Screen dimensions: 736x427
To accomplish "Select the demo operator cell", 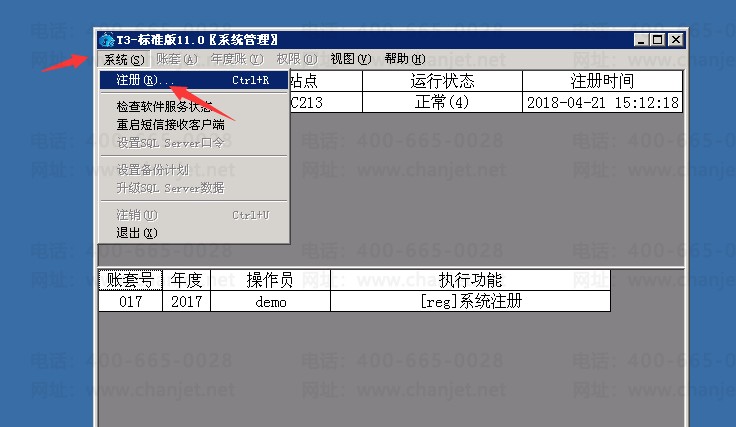I will [270, 301].
